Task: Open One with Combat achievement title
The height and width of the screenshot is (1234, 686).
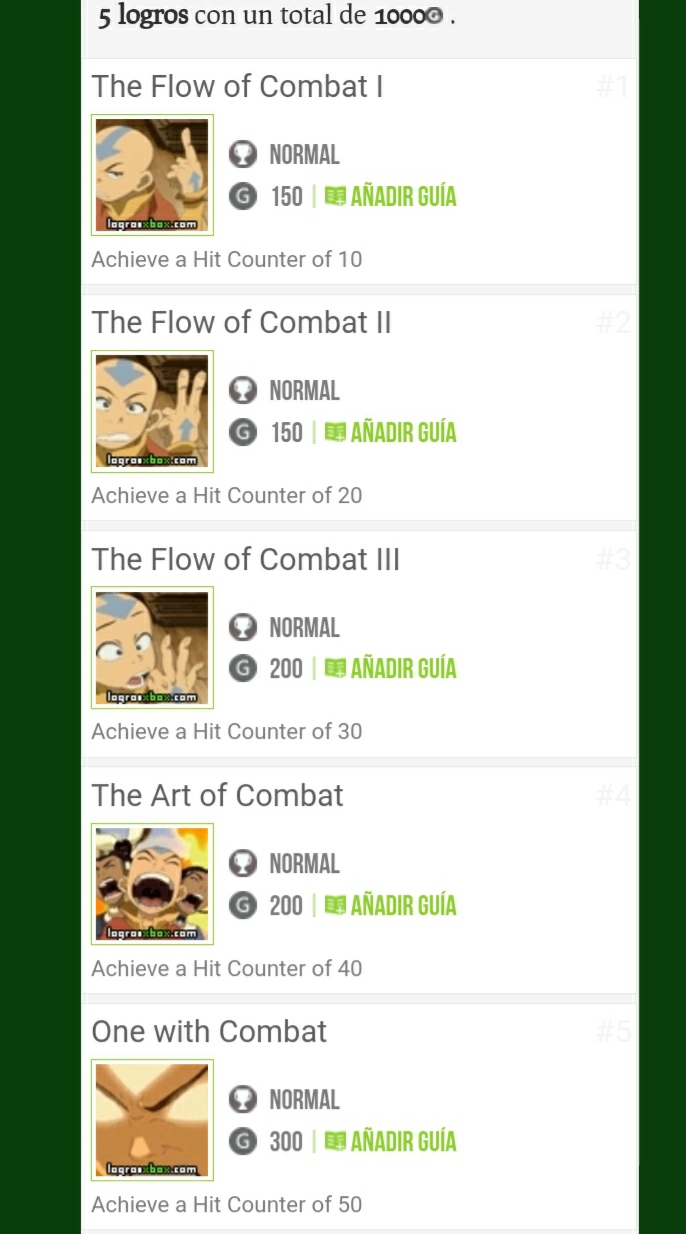Action: point(209,1032)
